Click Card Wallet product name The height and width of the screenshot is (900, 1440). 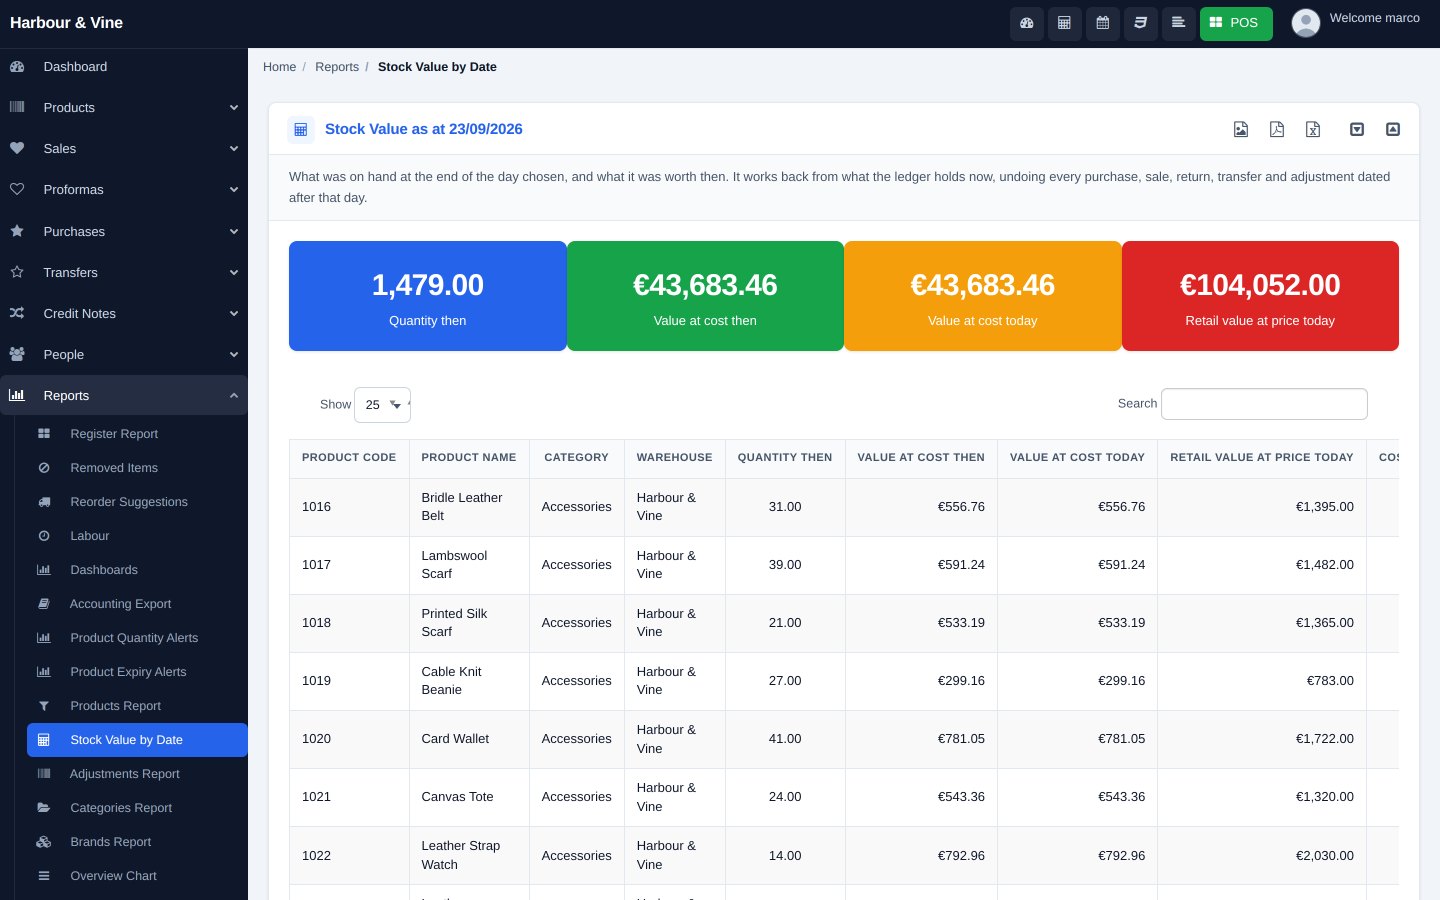click(455, 739)
